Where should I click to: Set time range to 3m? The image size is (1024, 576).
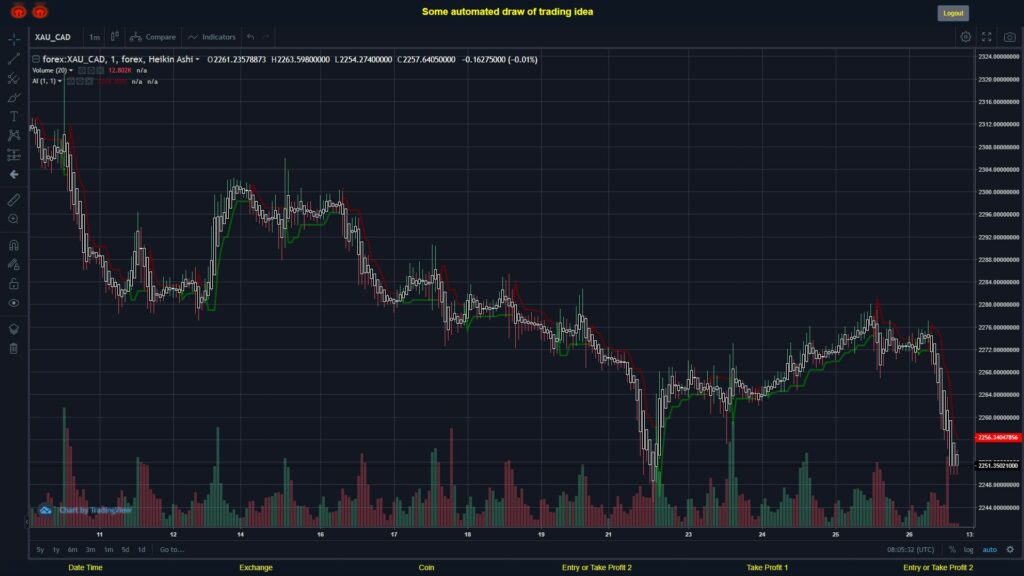(90, 550)
